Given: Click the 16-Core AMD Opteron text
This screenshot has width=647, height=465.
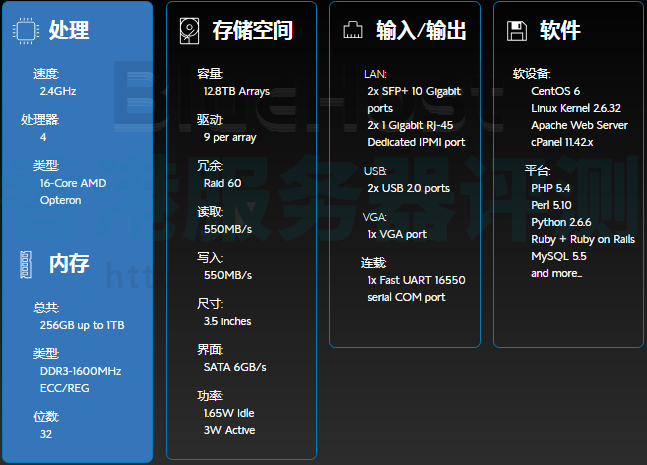Looking at the screenshot, I should (x=72, y=192).
